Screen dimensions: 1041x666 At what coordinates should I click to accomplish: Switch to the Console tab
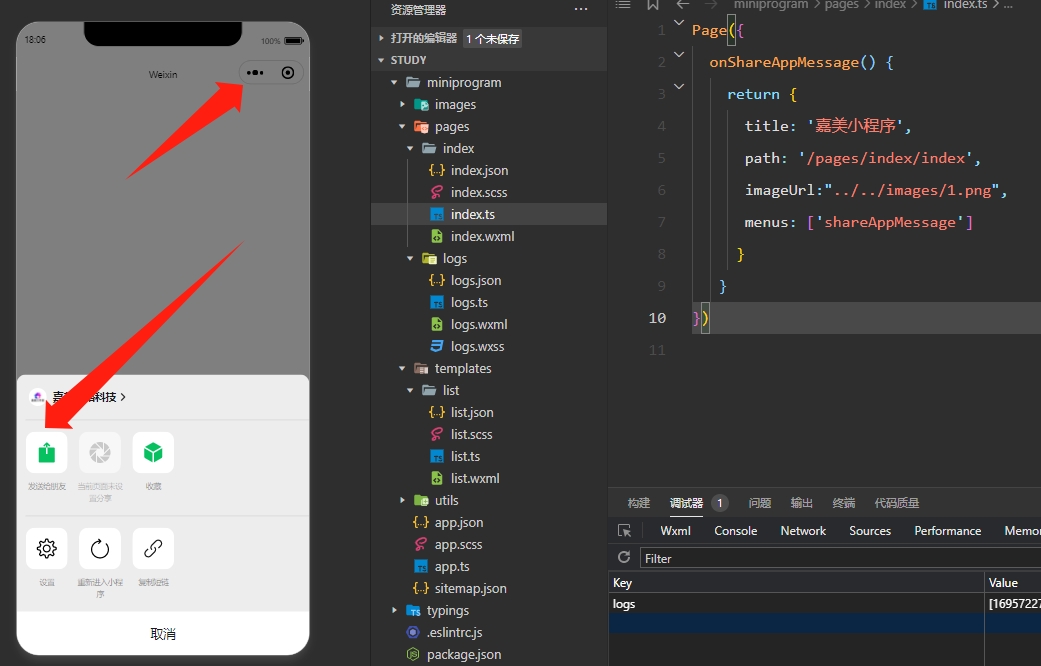pos(735,531)
